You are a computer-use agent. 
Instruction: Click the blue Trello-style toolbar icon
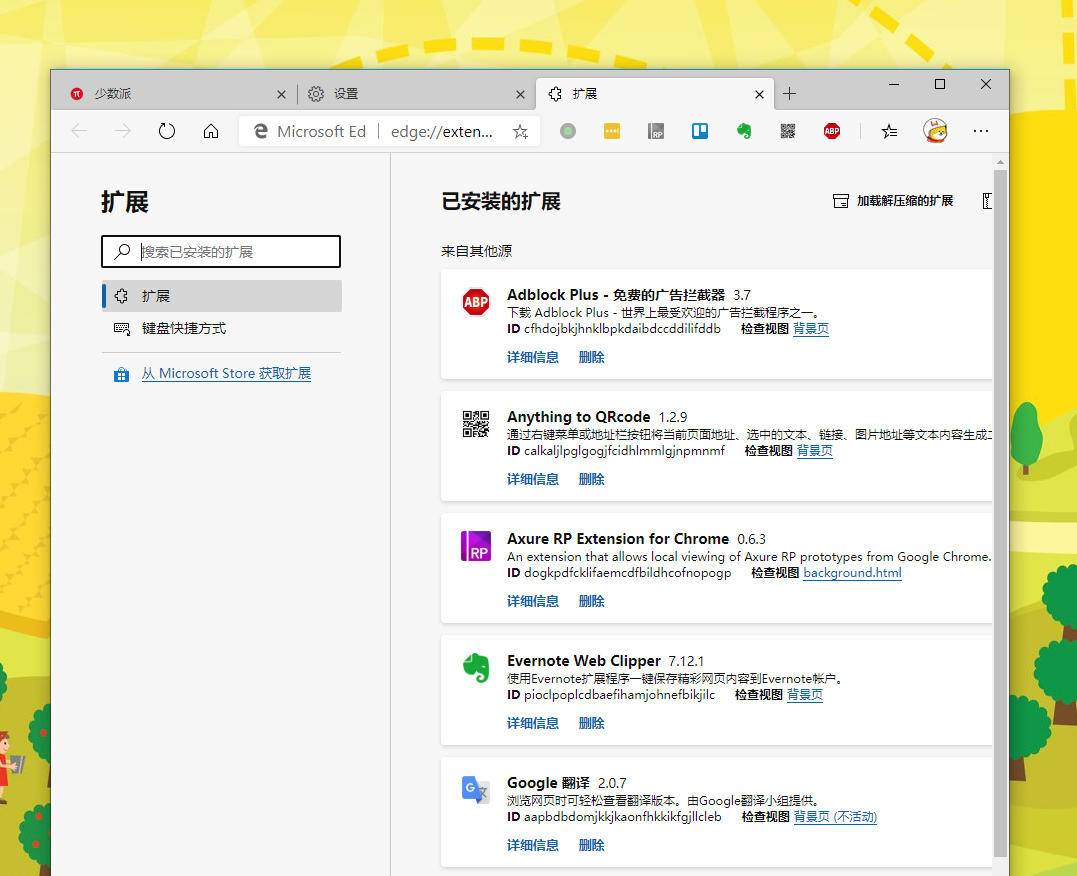[700, 131]
